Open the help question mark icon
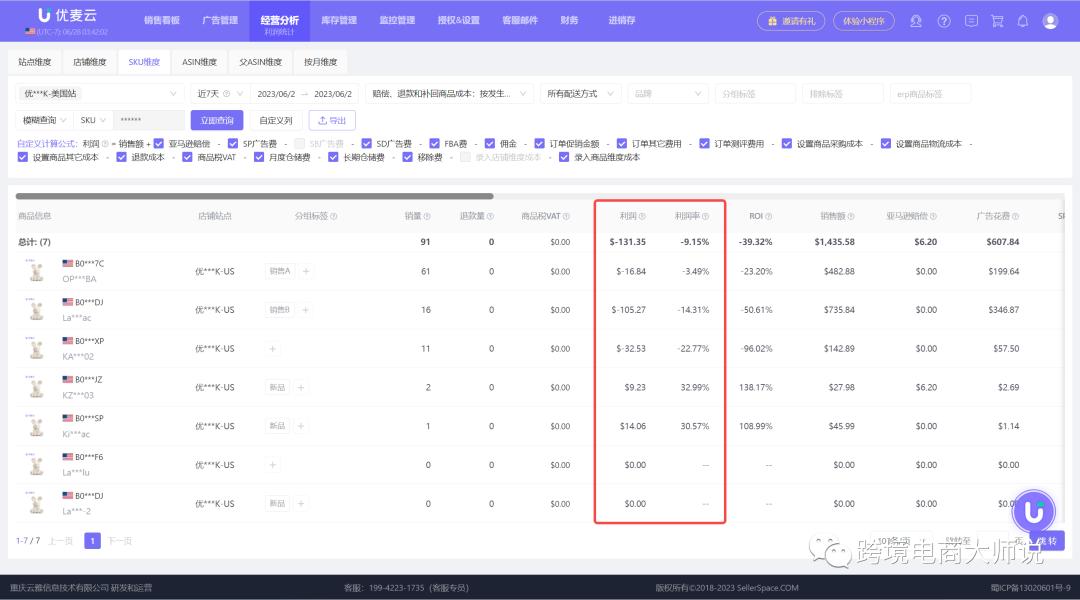Screen dimensions: 1080x600 pyautogui.click(x=944, y=21)
